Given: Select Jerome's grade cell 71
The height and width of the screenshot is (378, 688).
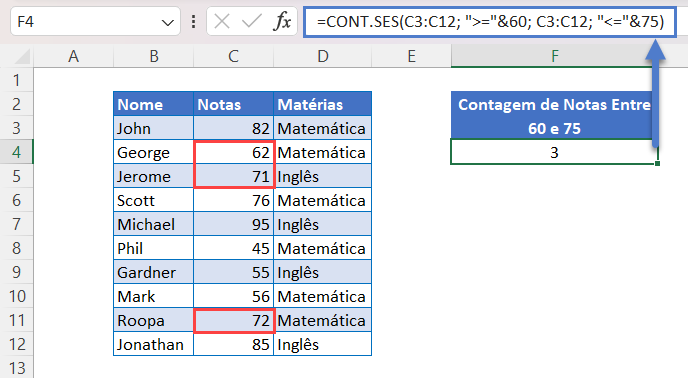Looking at the screenshot, I should click(x=233, y=176).
